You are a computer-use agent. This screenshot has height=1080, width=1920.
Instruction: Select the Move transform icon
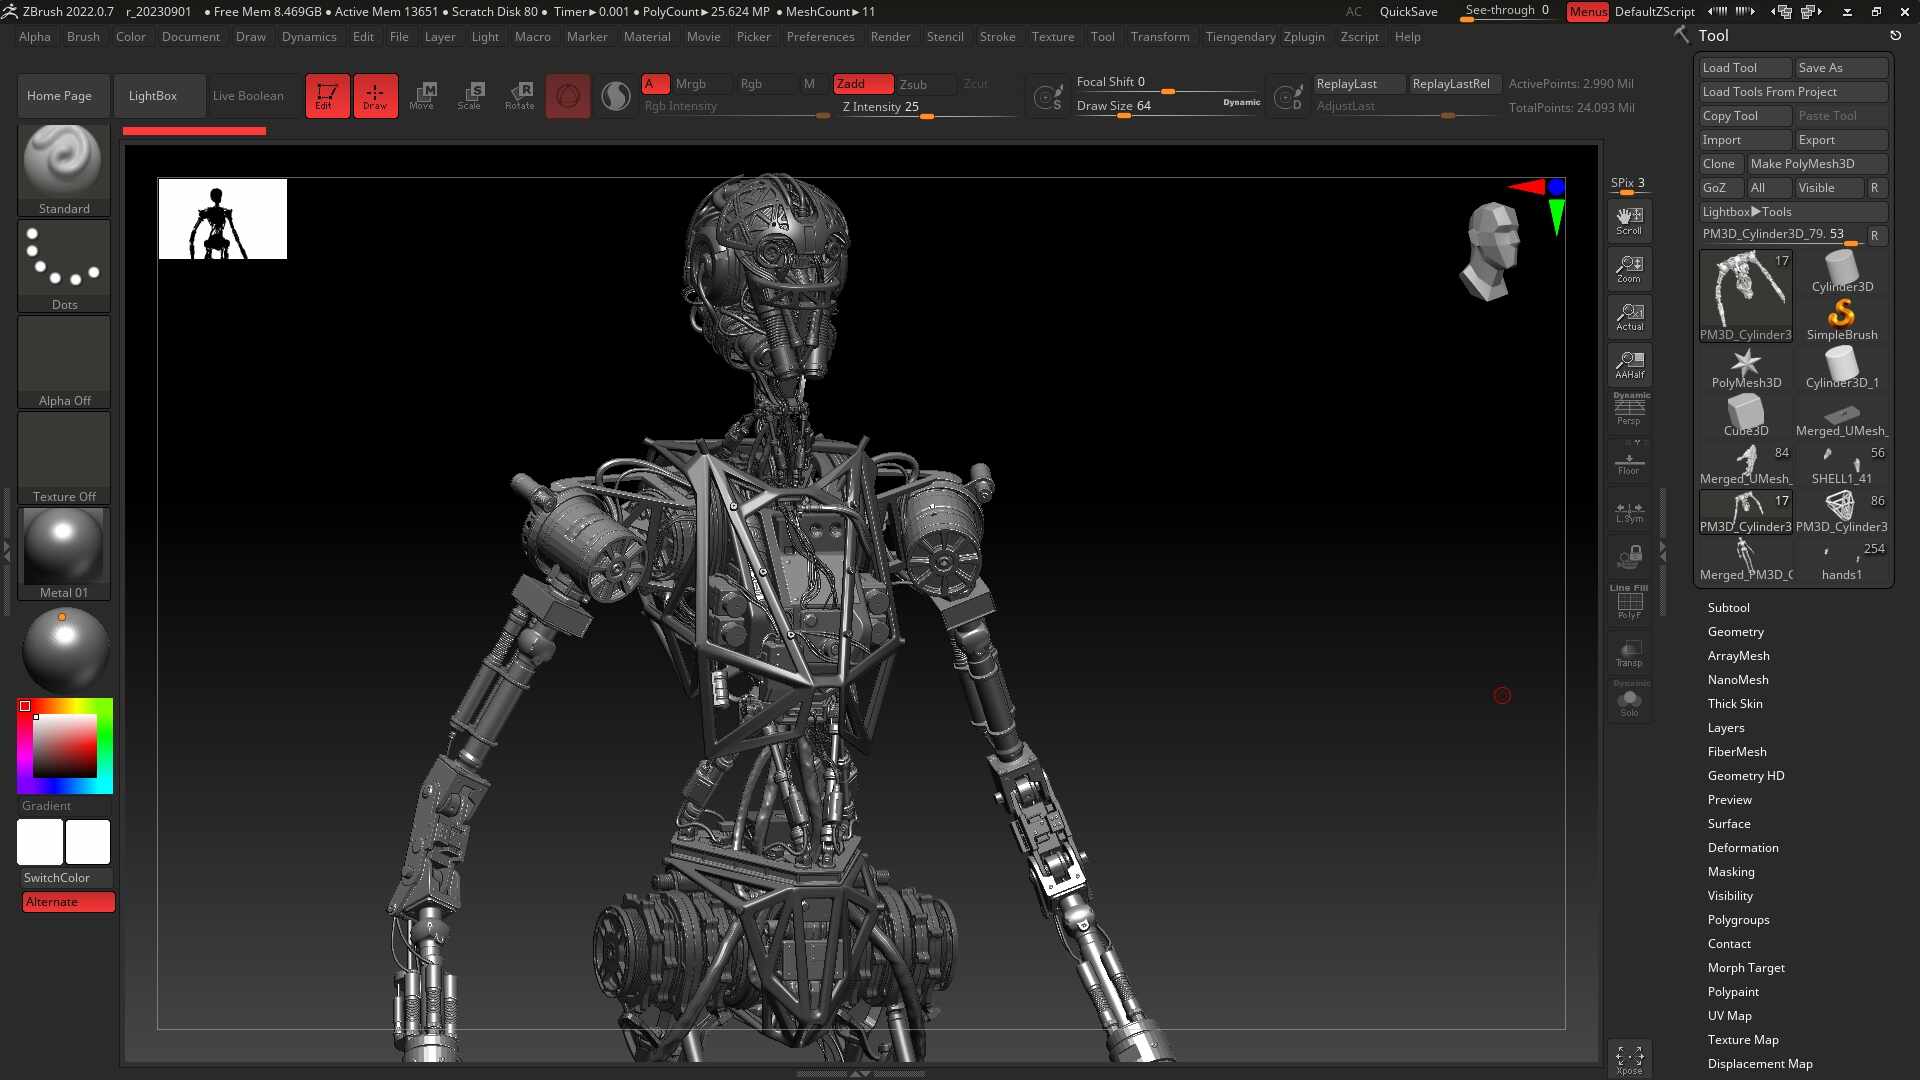[x=422, y=96]
